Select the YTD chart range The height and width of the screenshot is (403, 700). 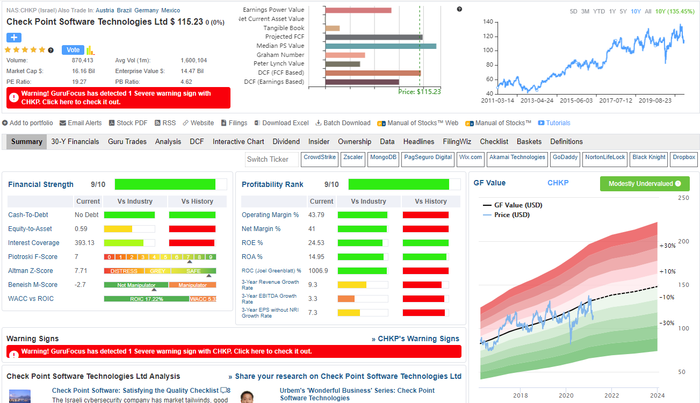(x=599, y=12)
